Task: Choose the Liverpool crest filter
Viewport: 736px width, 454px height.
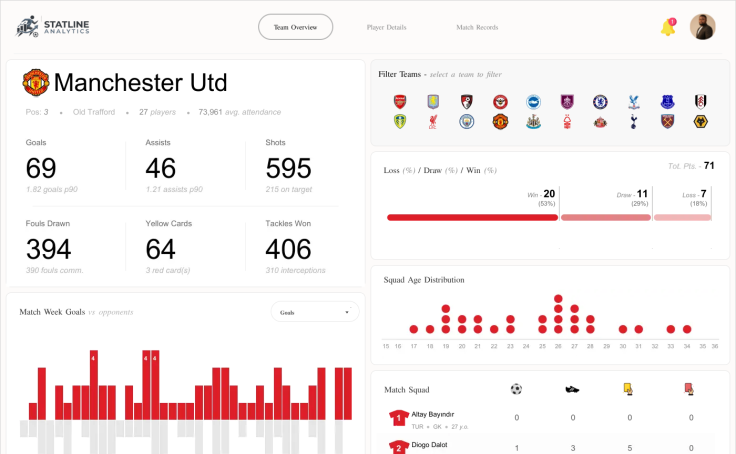Action: [433, 122]
